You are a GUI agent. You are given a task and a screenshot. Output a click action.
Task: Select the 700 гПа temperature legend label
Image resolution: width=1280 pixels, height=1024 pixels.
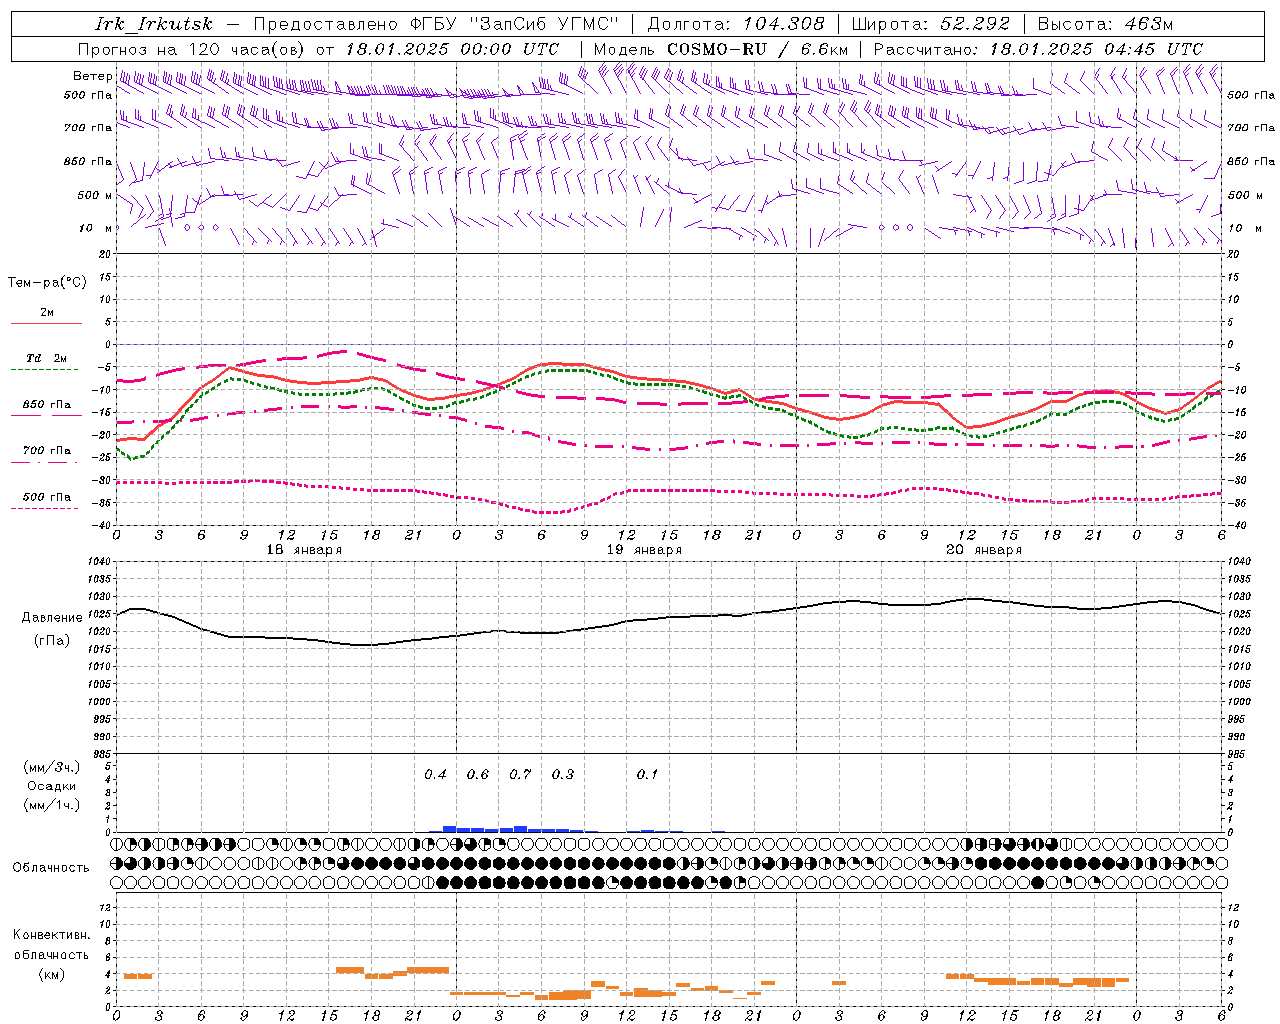47,450
